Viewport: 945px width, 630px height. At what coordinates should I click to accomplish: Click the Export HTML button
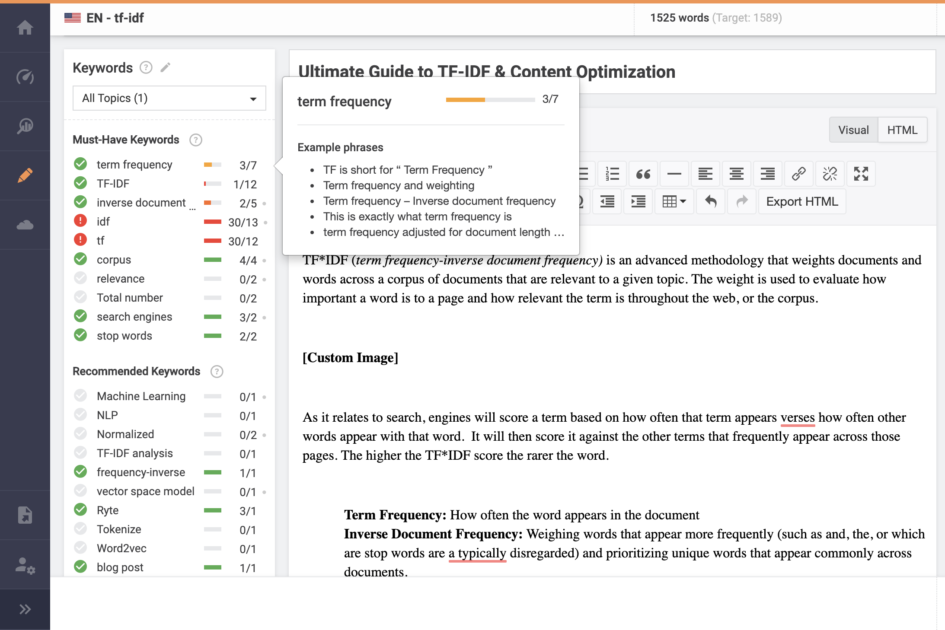(x=801, y=201)
